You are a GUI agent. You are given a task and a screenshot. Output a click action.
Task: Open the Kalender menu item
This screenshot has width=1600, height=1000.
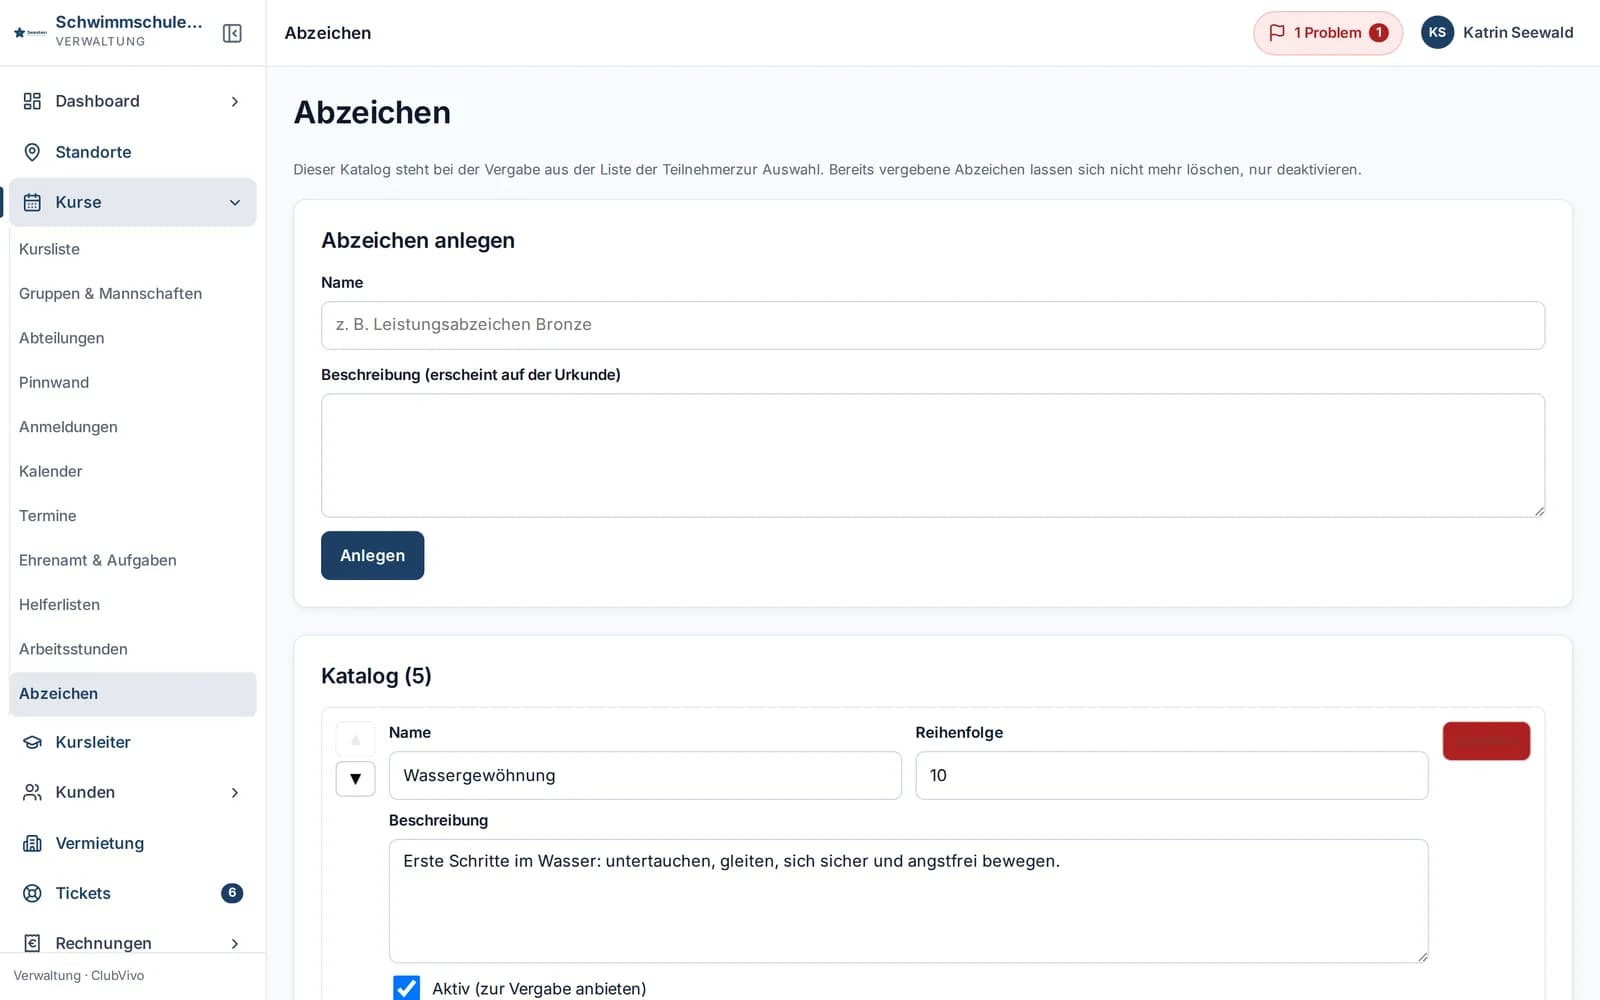[x=132, y=471]
